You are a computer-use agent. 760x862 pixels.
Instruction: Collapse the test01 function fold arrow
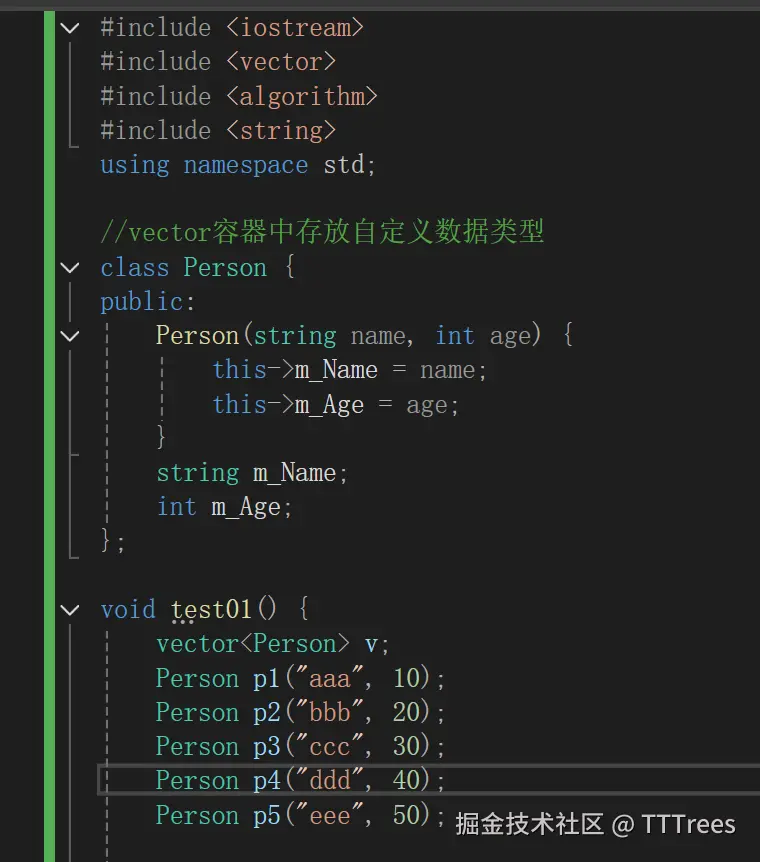click(x=69, y=609)
